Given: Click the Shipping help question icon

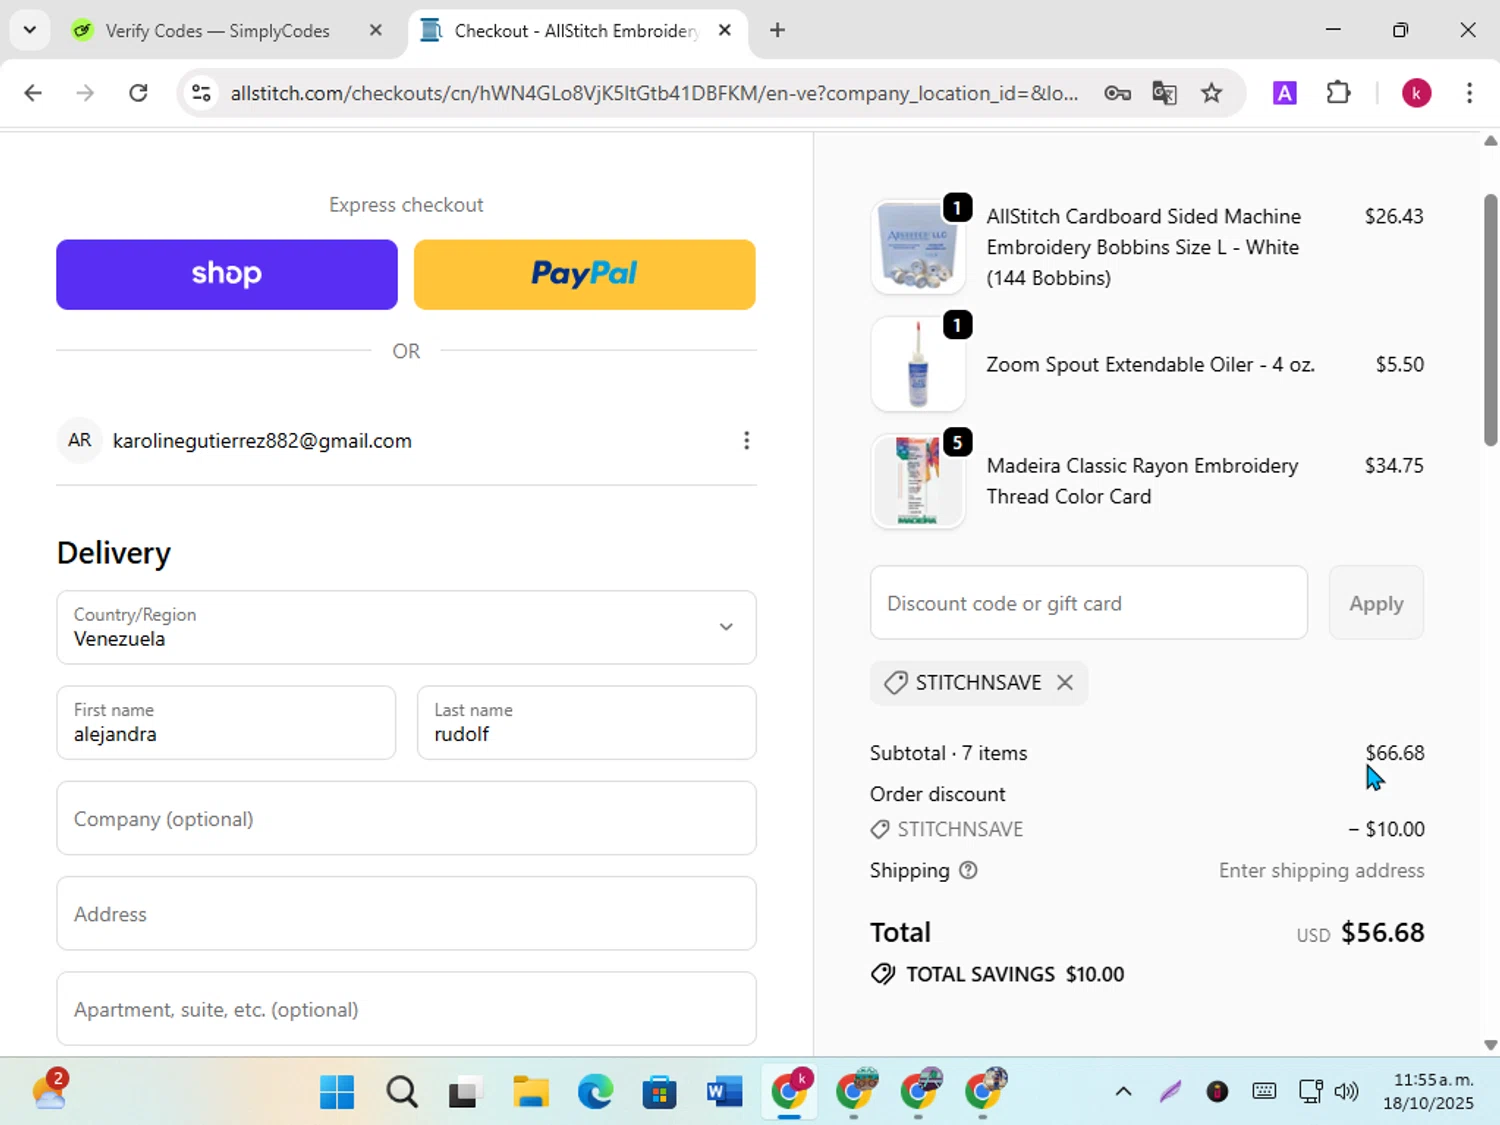Looking at the screenshot, I should click(968, 870).
